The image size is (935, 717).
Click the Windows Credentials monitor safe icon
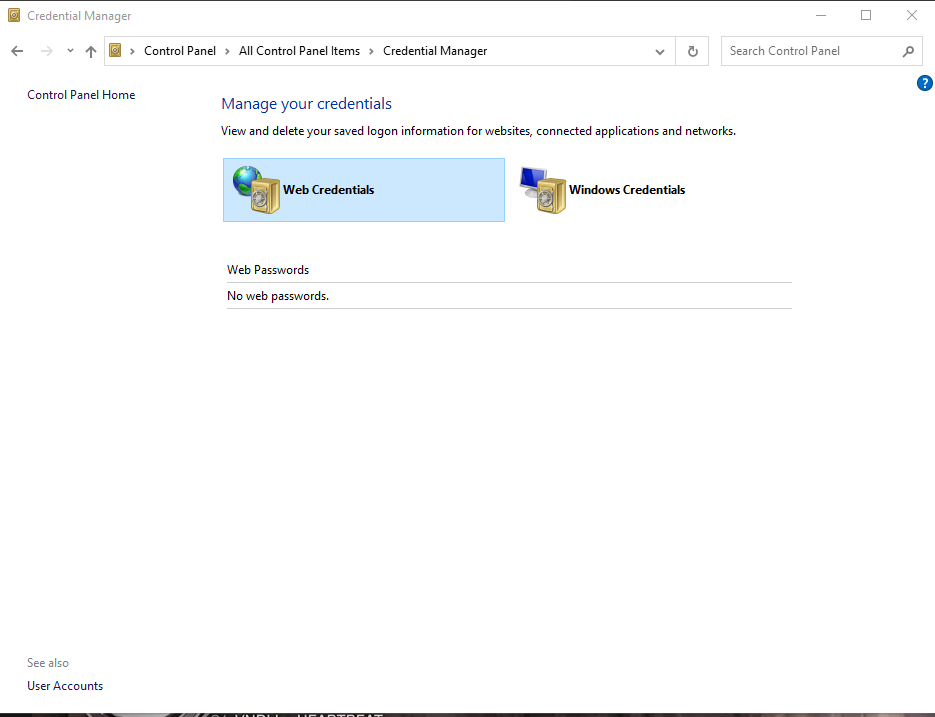[543, 190]
